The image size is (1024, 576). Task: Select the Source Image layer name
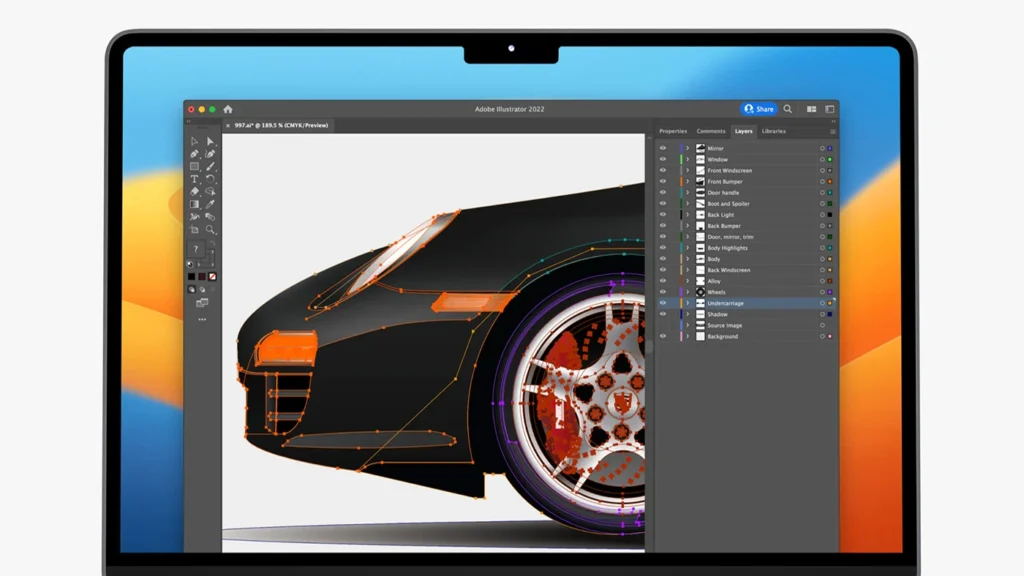coord(726,325)
